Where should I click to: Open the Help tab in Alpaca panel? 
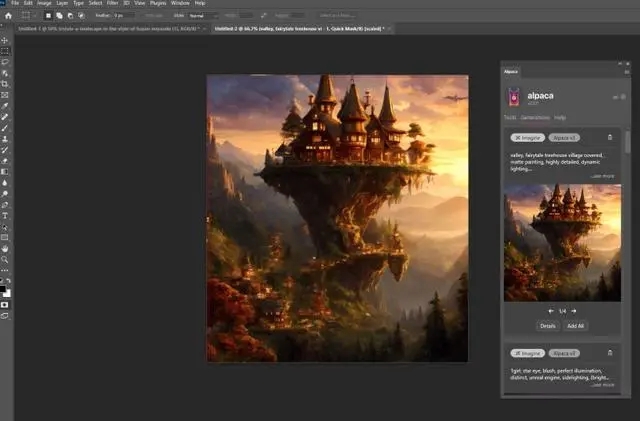click(560, 117)
